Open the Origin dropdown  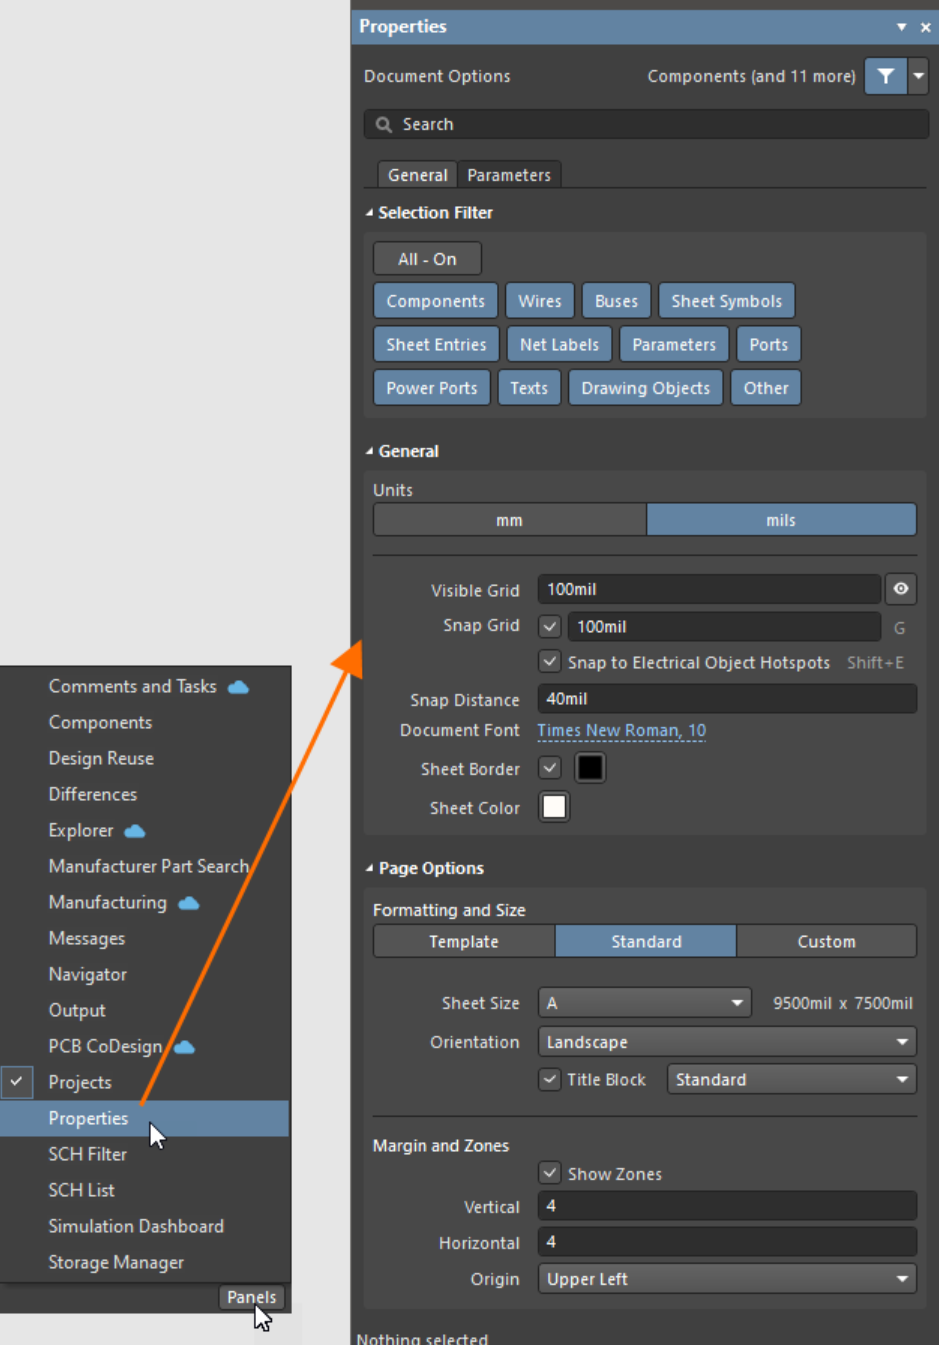[x=727, y=1279]
